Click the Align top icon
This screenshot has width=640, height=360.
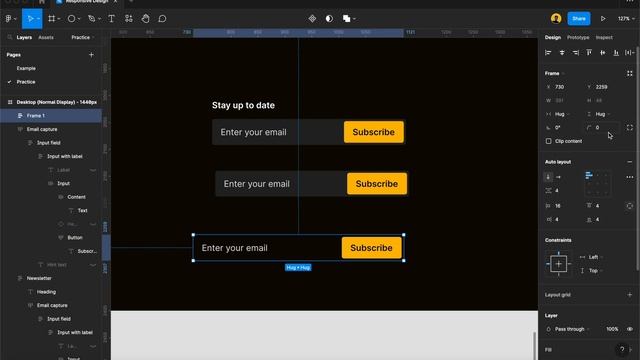[589, 53]
